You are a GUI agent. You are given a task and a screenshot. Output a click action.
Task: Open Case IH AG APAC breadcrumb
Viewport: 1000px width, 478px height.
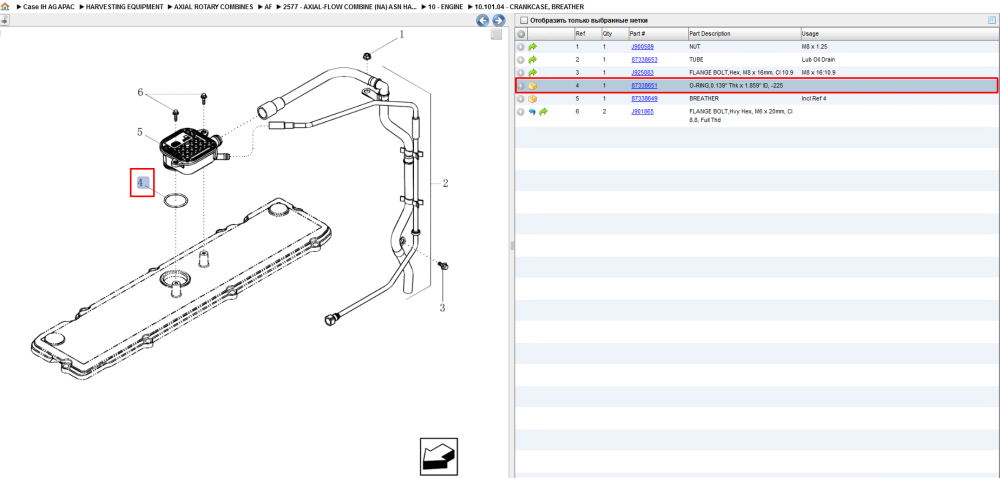pos(48,6)
